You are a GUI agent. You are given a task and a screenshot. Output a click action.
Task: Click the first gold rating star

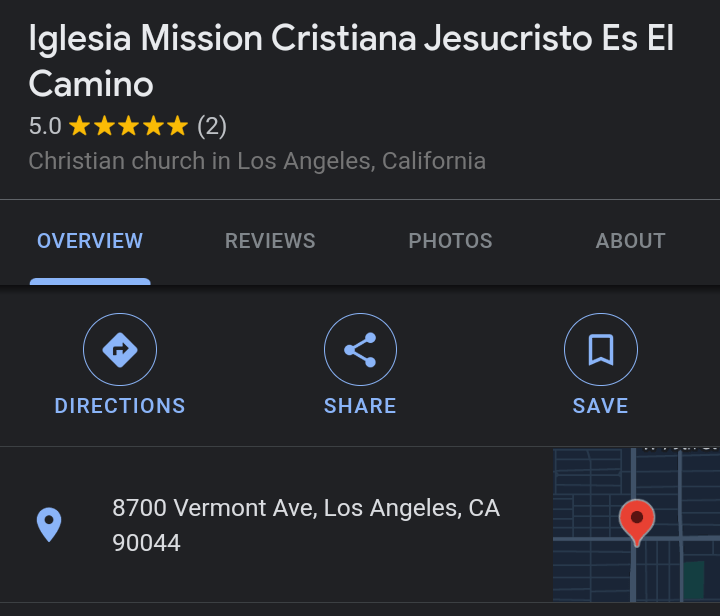click(79, 127)
